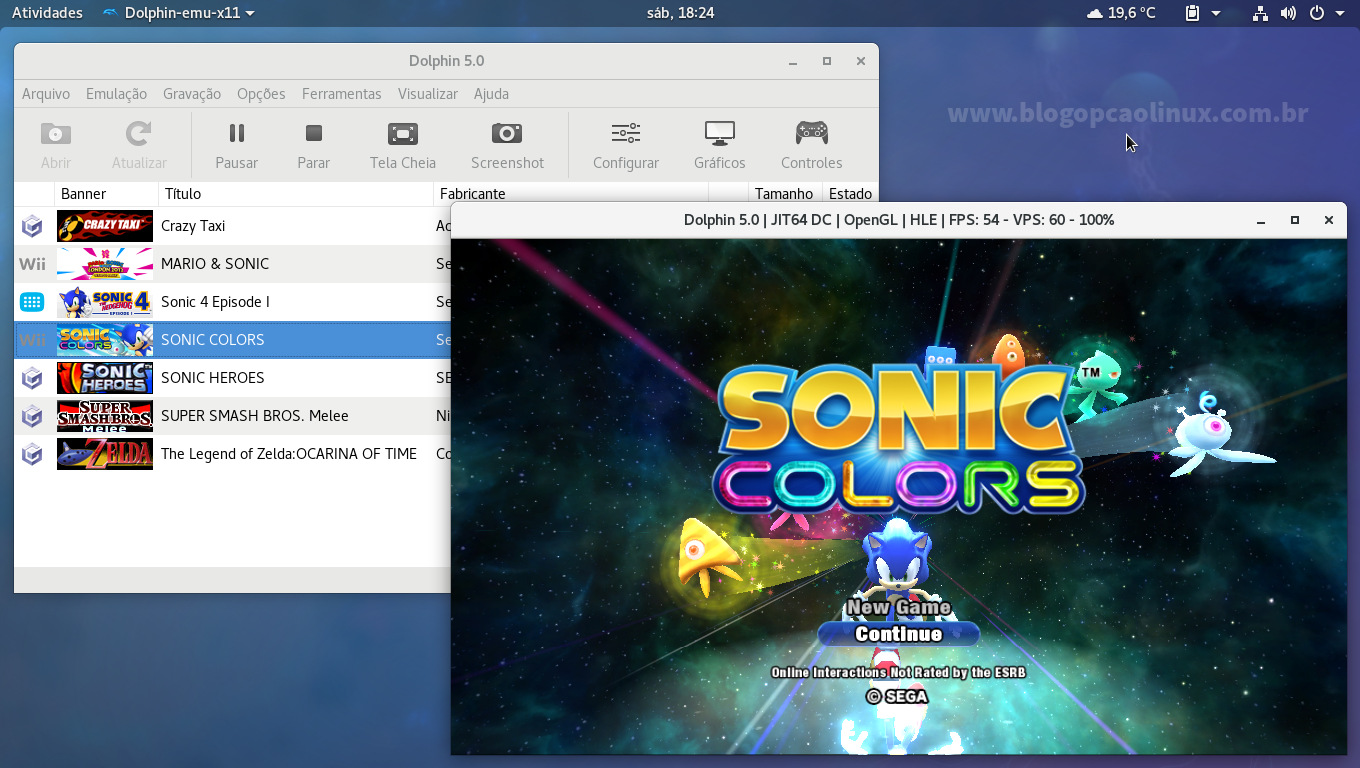Select the SONIC COLORS title text

[213, 340]
